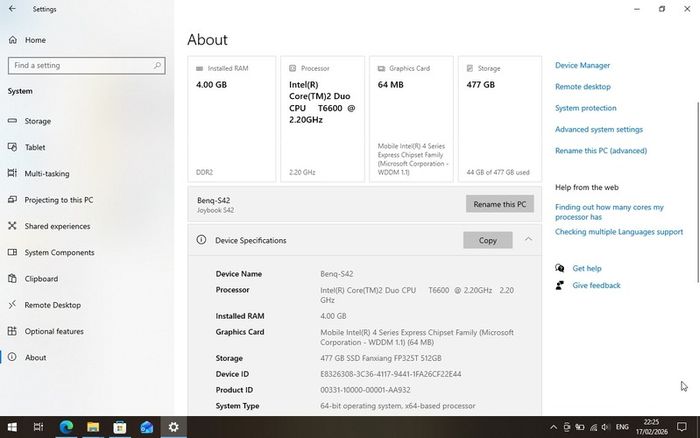Click the System Type value text

[397, 406]
